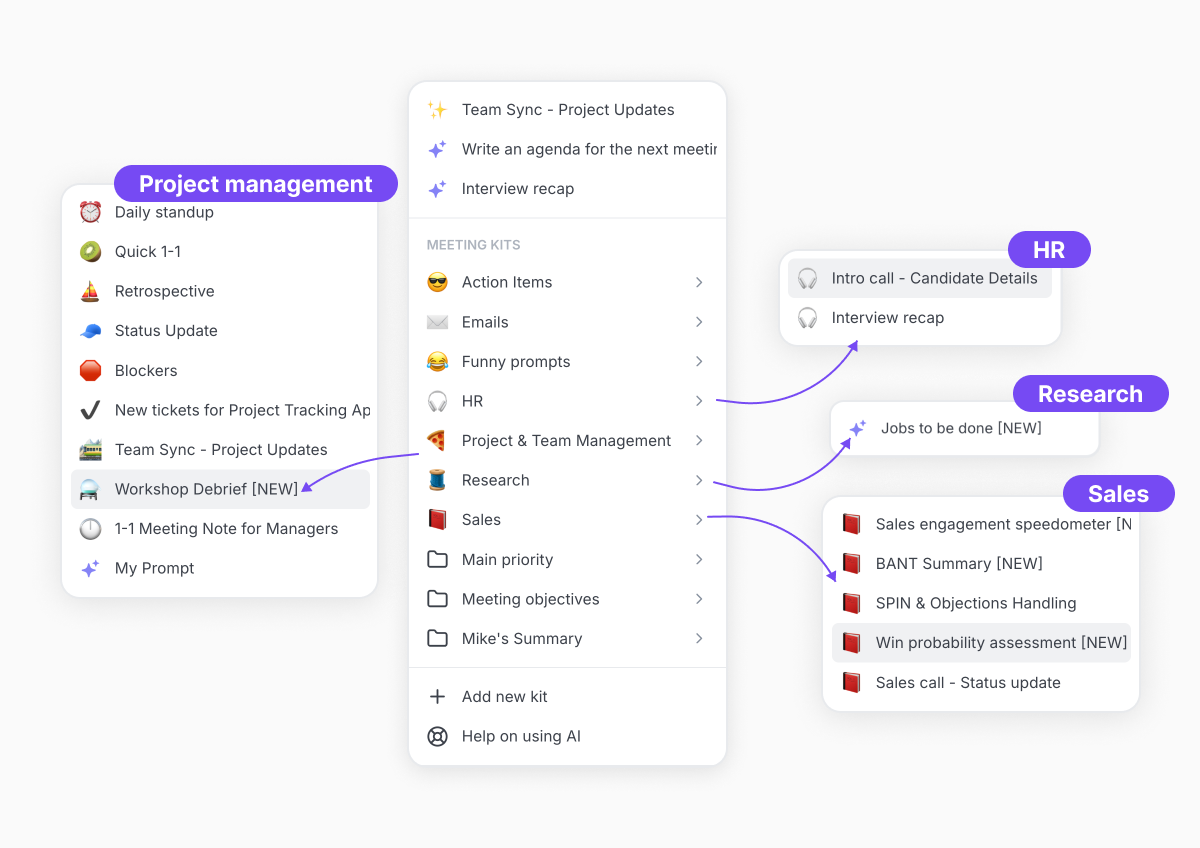
Task: Select Write an agenda for the next meeting
Action: pyautogui.click(x=588, y=150)
